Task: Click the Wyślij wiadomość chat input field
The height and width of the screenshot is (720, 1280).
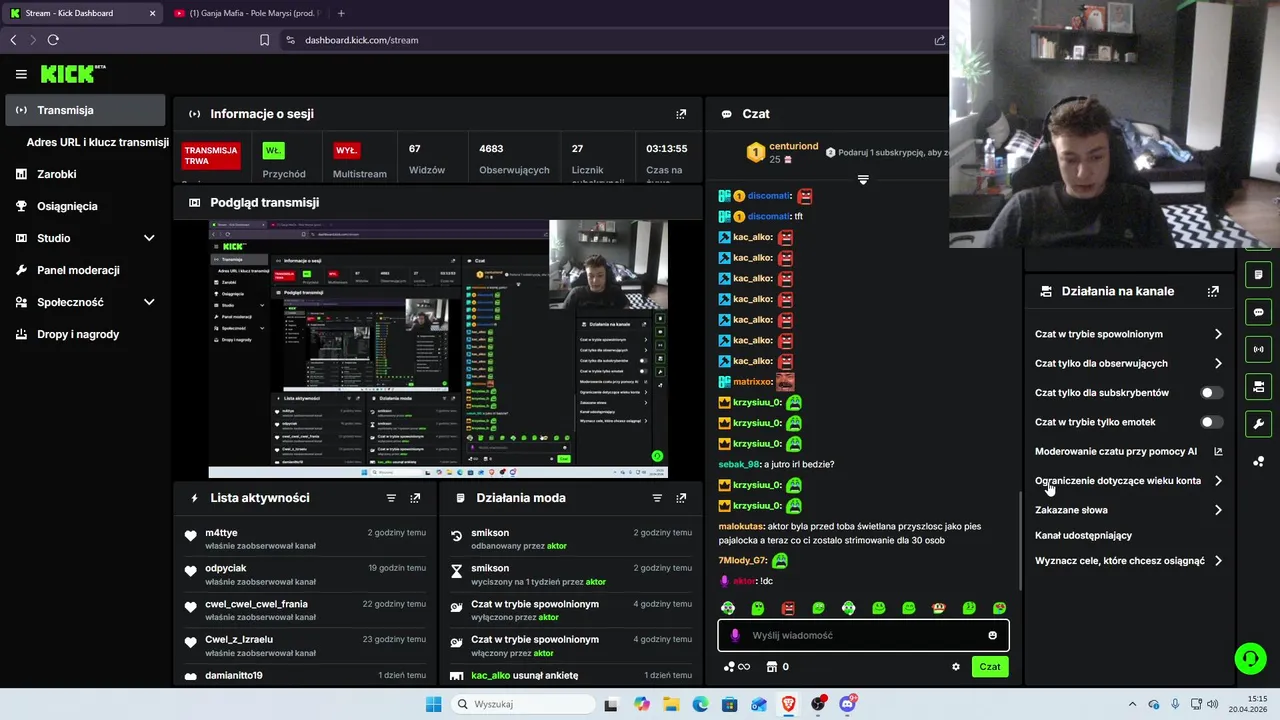Action: (863, 635)
